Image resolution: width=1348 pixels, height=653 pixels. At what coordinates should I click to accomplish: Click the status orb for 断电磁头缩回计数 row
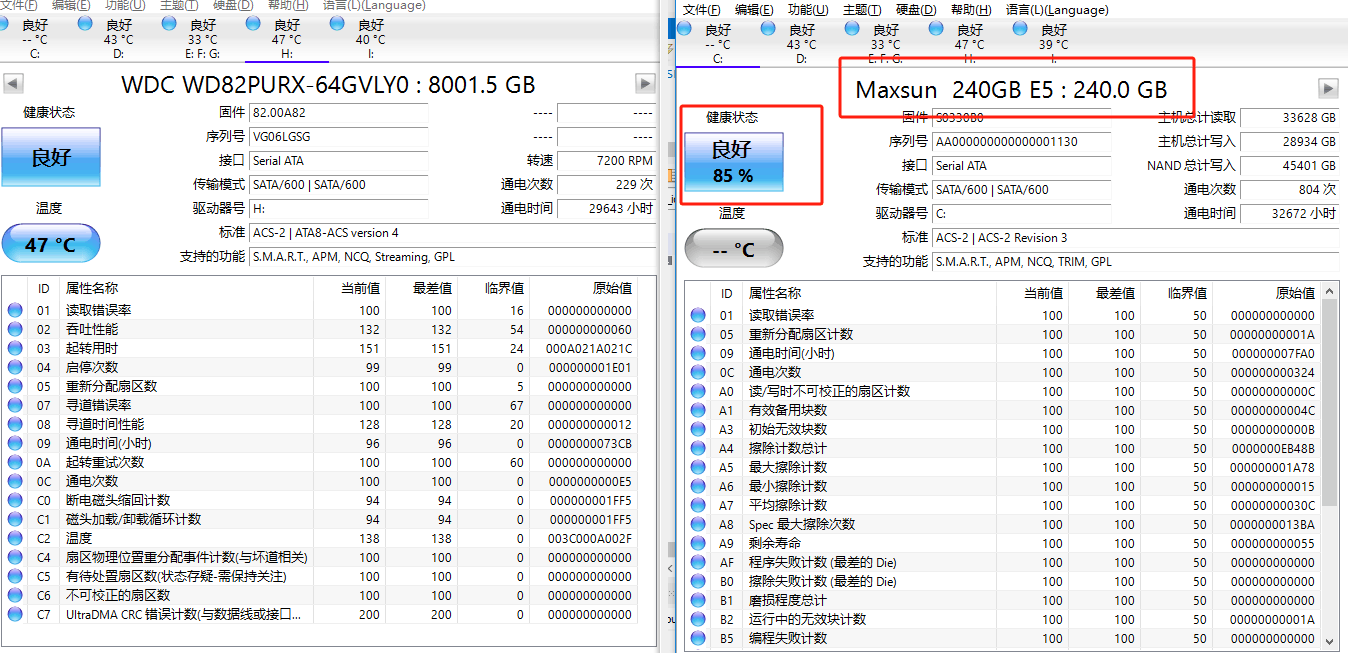coord(15,500)
